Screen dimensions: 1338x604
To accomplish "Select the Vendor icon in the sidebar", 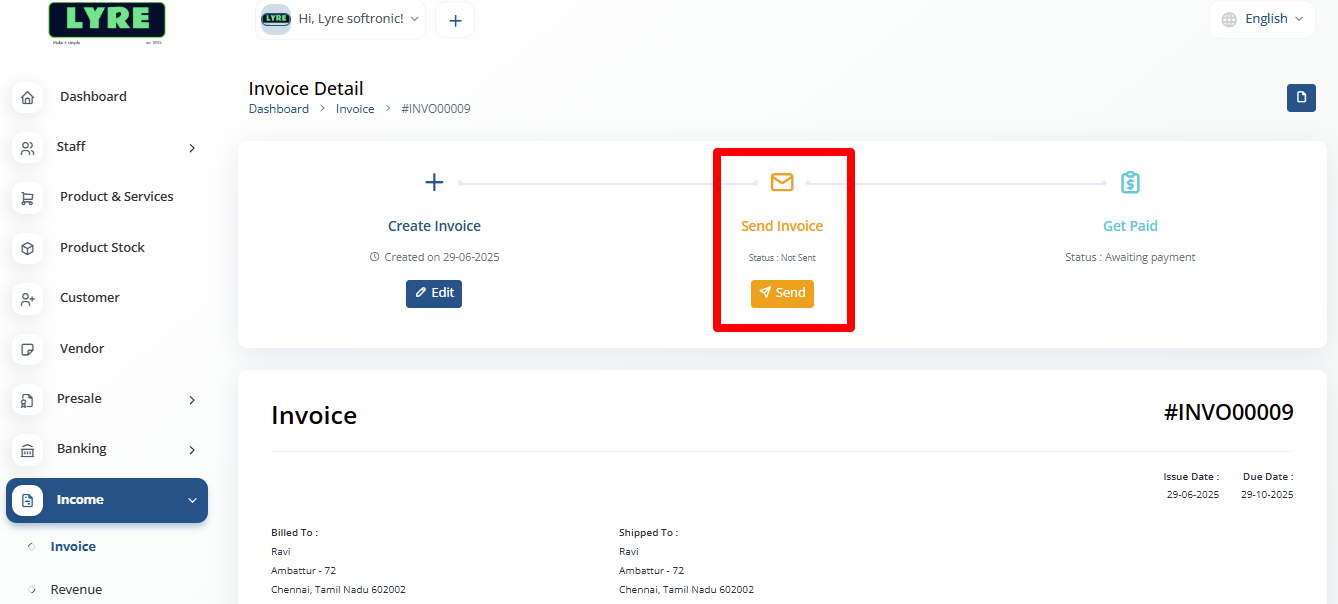I will coord(27,348).
